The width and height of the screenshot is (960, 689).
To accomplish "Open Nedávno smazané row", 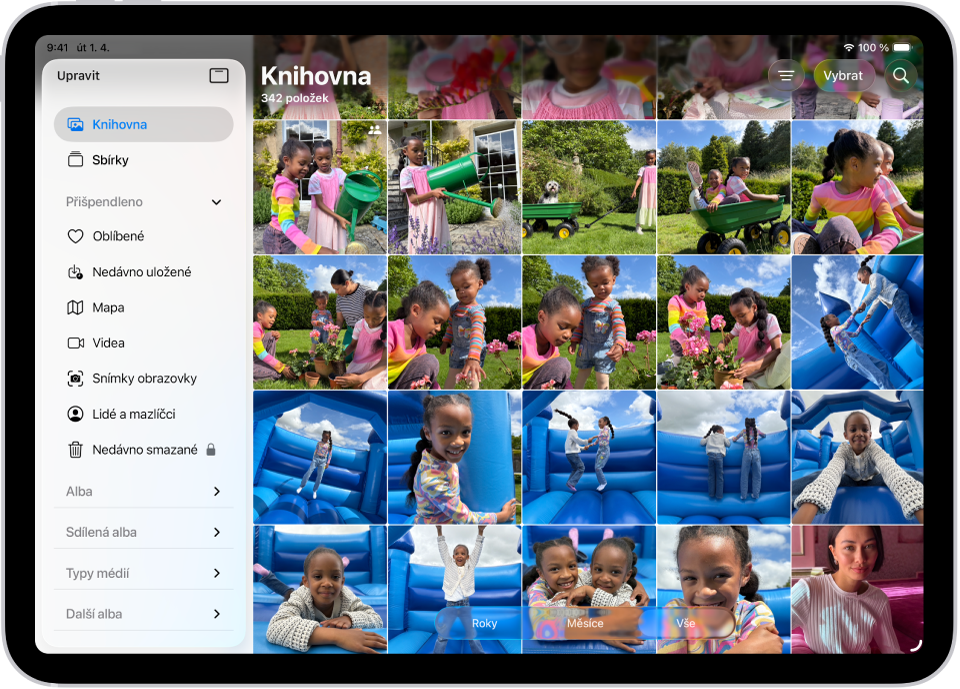I will 143,450.
